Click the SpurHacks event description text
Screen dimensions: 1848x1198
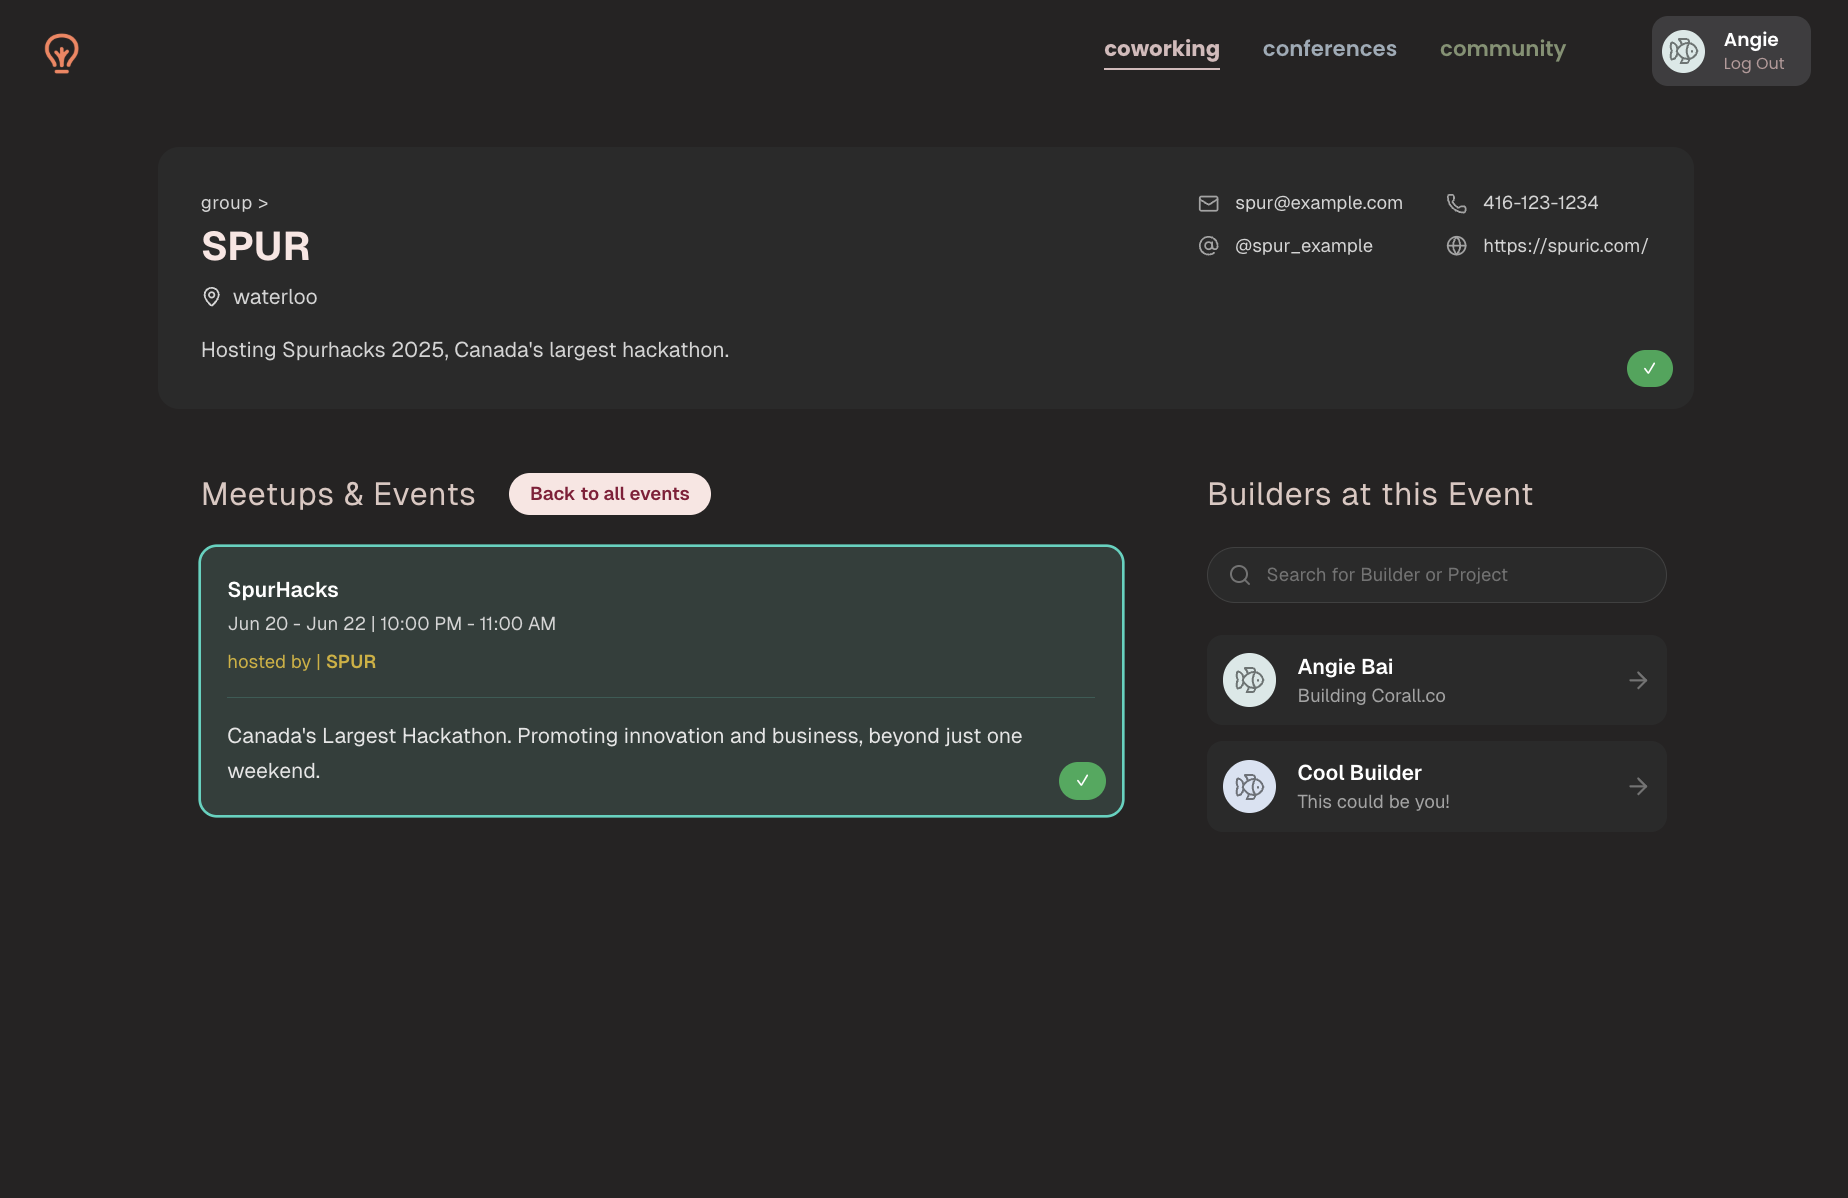[x=624, y=753]
